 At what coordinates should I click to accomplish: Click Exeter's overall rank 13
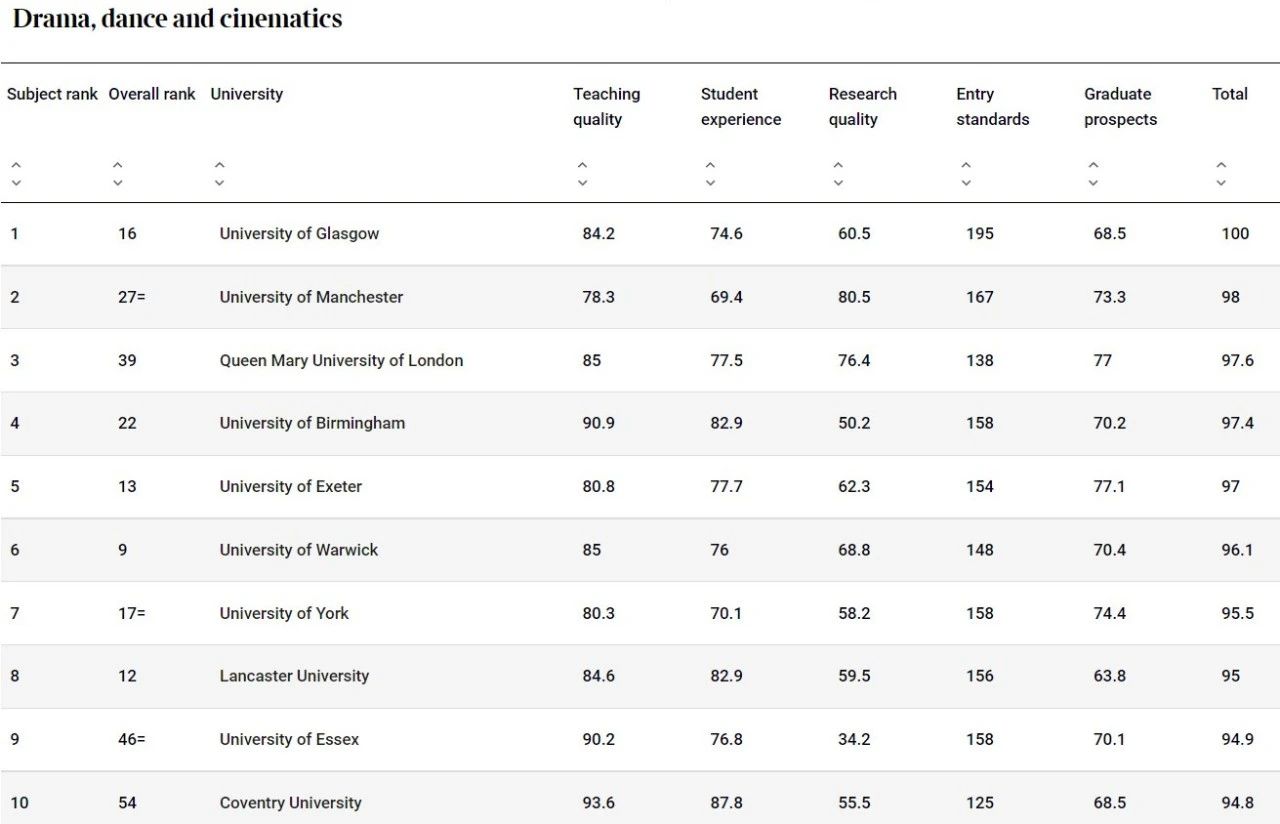point(127,486)
